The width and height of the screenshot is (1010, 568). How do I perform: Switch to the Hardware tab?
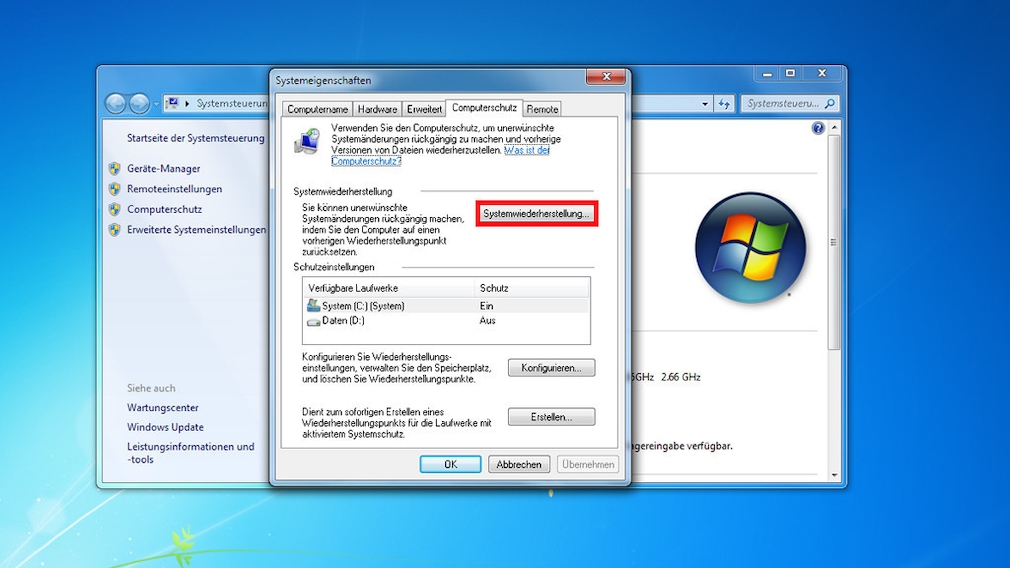coord(377,109)
